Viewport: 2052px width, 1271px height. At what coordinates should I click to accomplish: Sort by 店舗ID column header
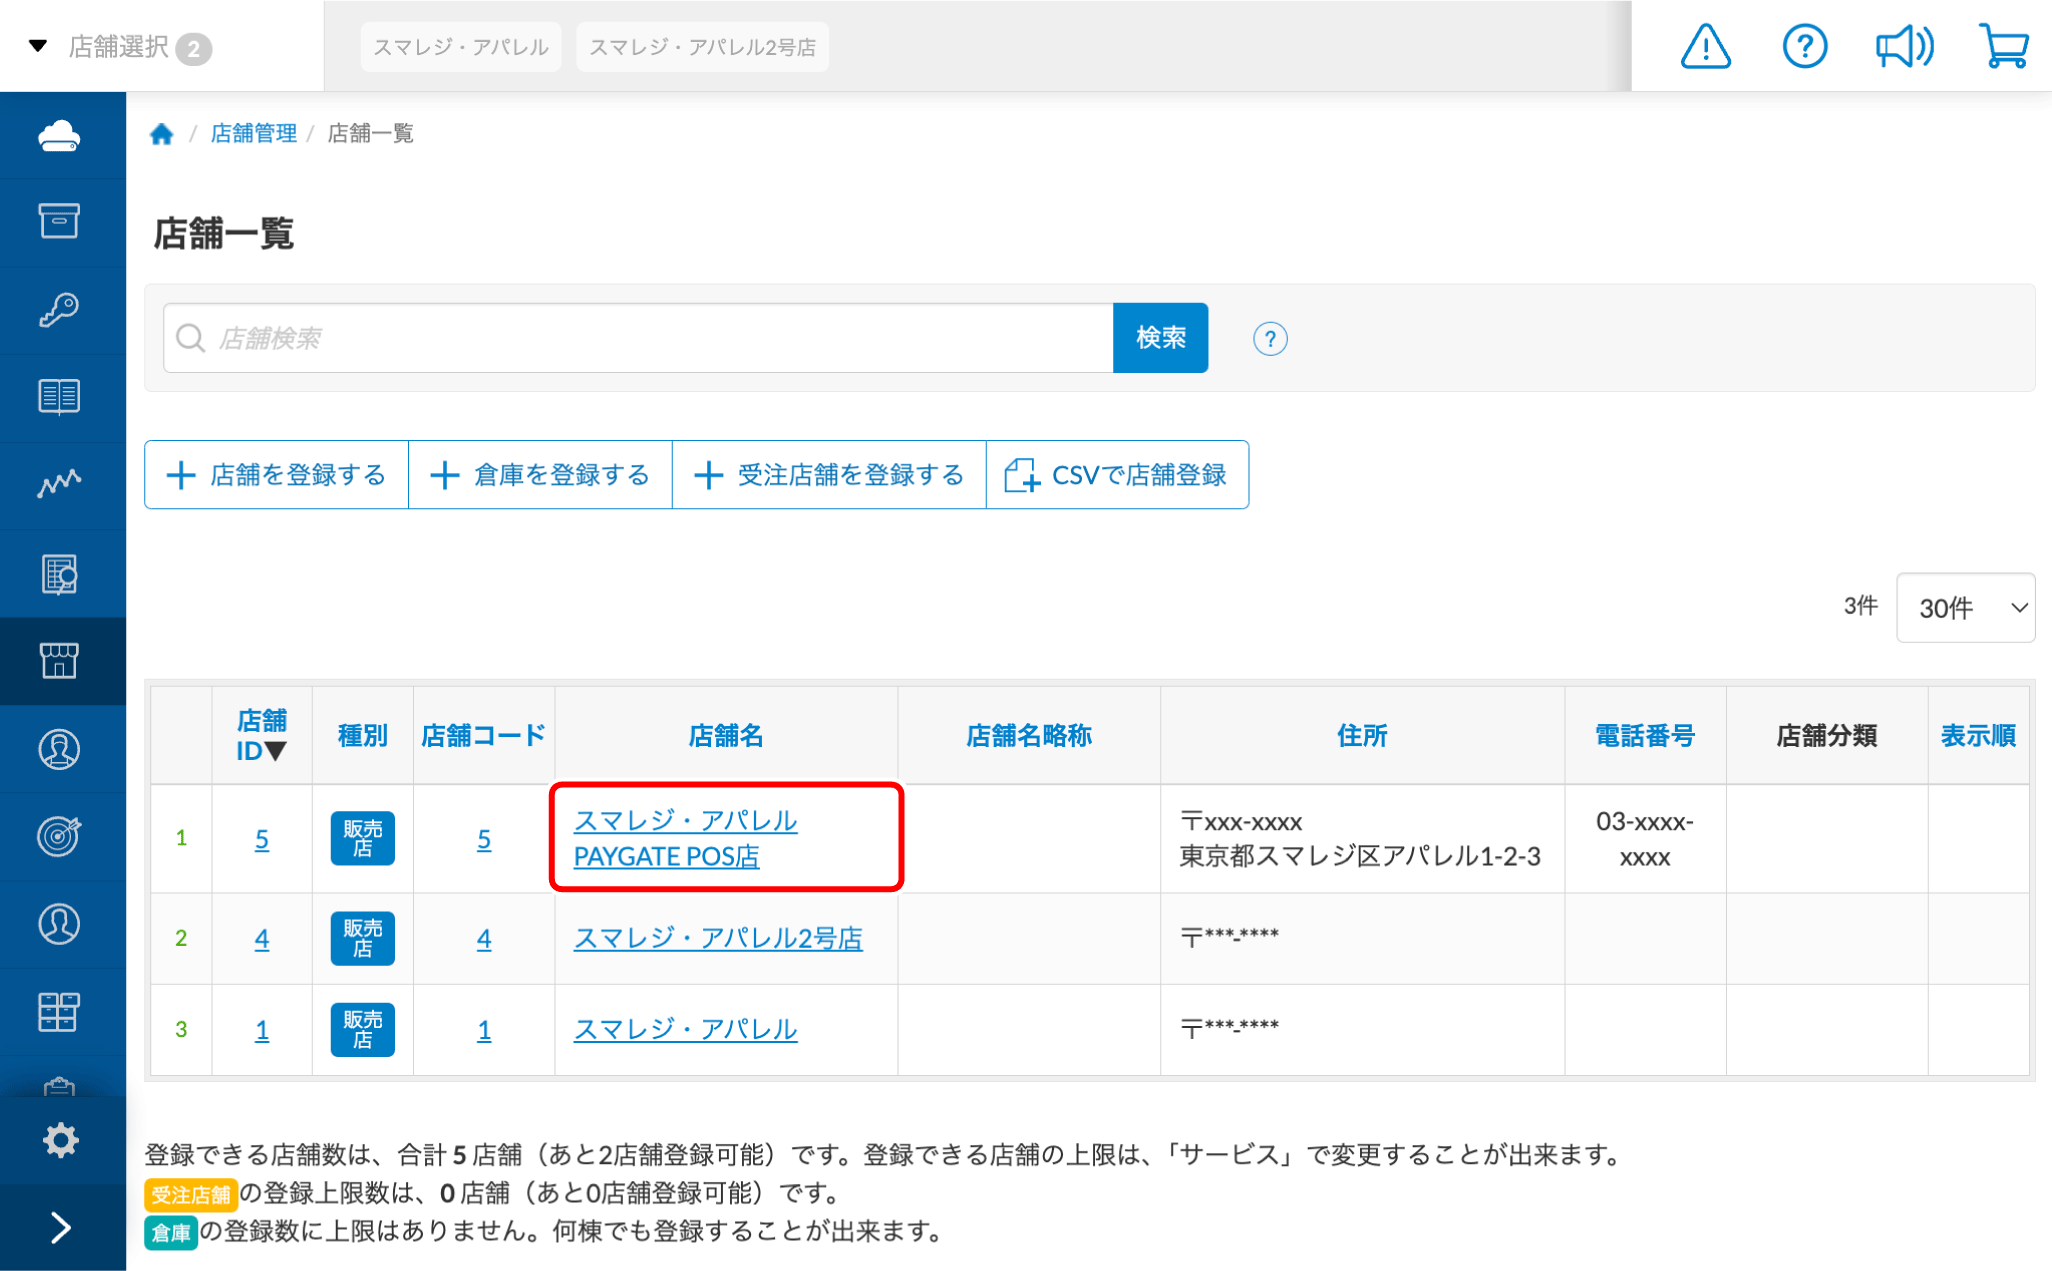tap(262, 735)
